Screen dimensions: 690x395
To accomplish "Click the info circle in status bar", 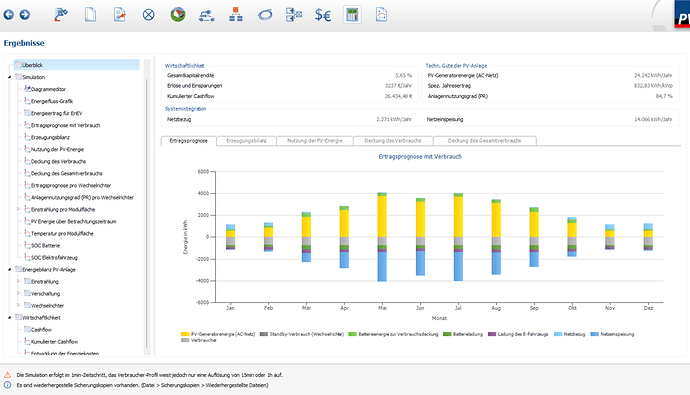I will click(x=7, y=385).
